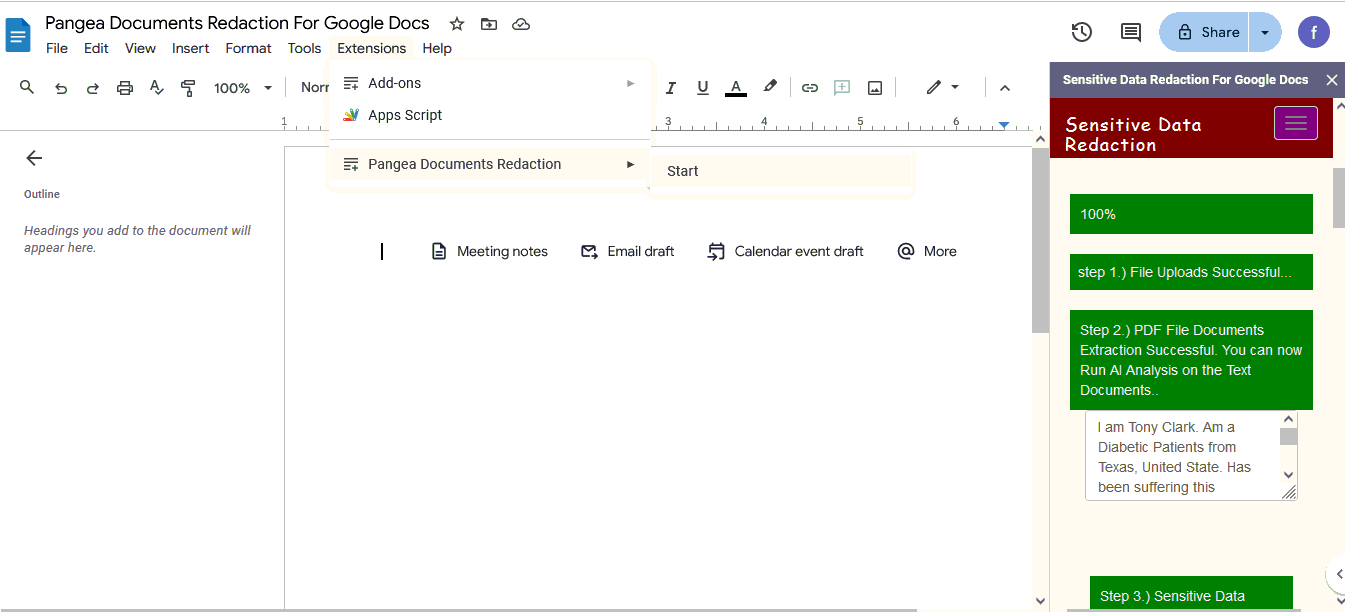Redo the last action
The image size is (1345, 612).
pos(93,88)
